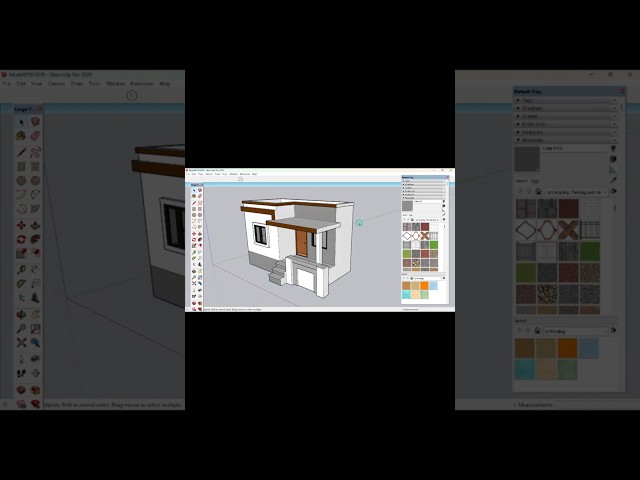Choose the dark red material thumbnail in blurred top row

pos(568,208)
